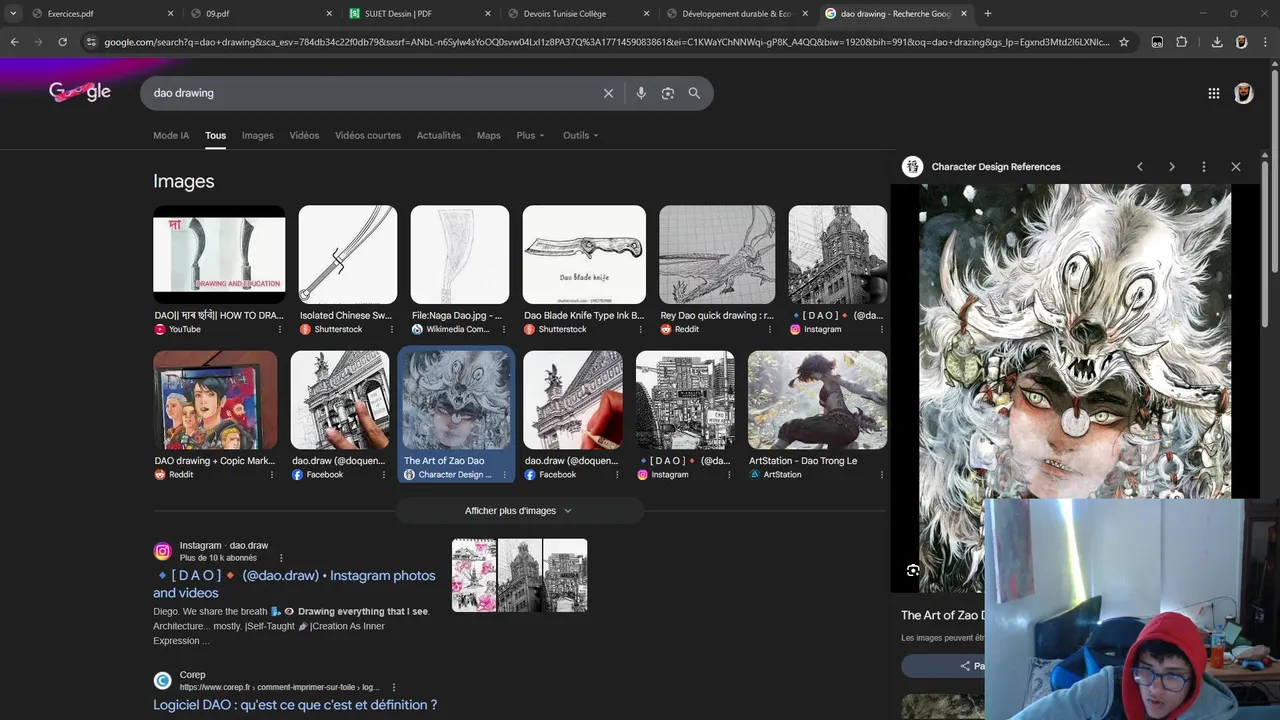1280x720 pixels.
Task: Expand Afficher plus d'images
Action: pyautogui.click(x=519, y=511)
